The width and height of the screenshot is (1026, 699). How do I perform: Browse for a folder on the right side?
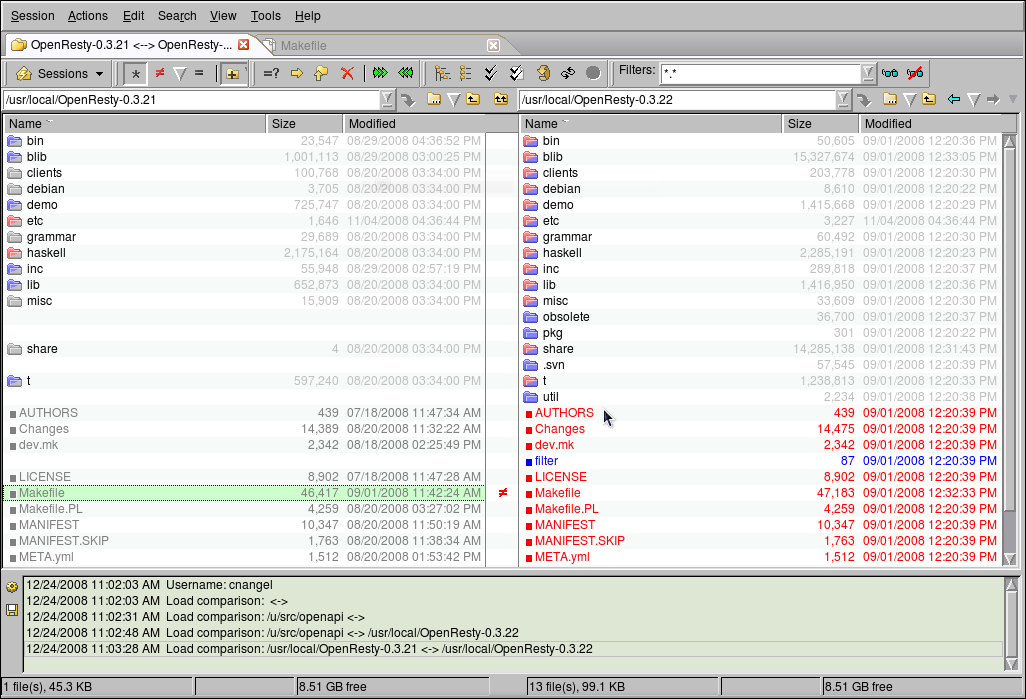click(x=889, y=99)
